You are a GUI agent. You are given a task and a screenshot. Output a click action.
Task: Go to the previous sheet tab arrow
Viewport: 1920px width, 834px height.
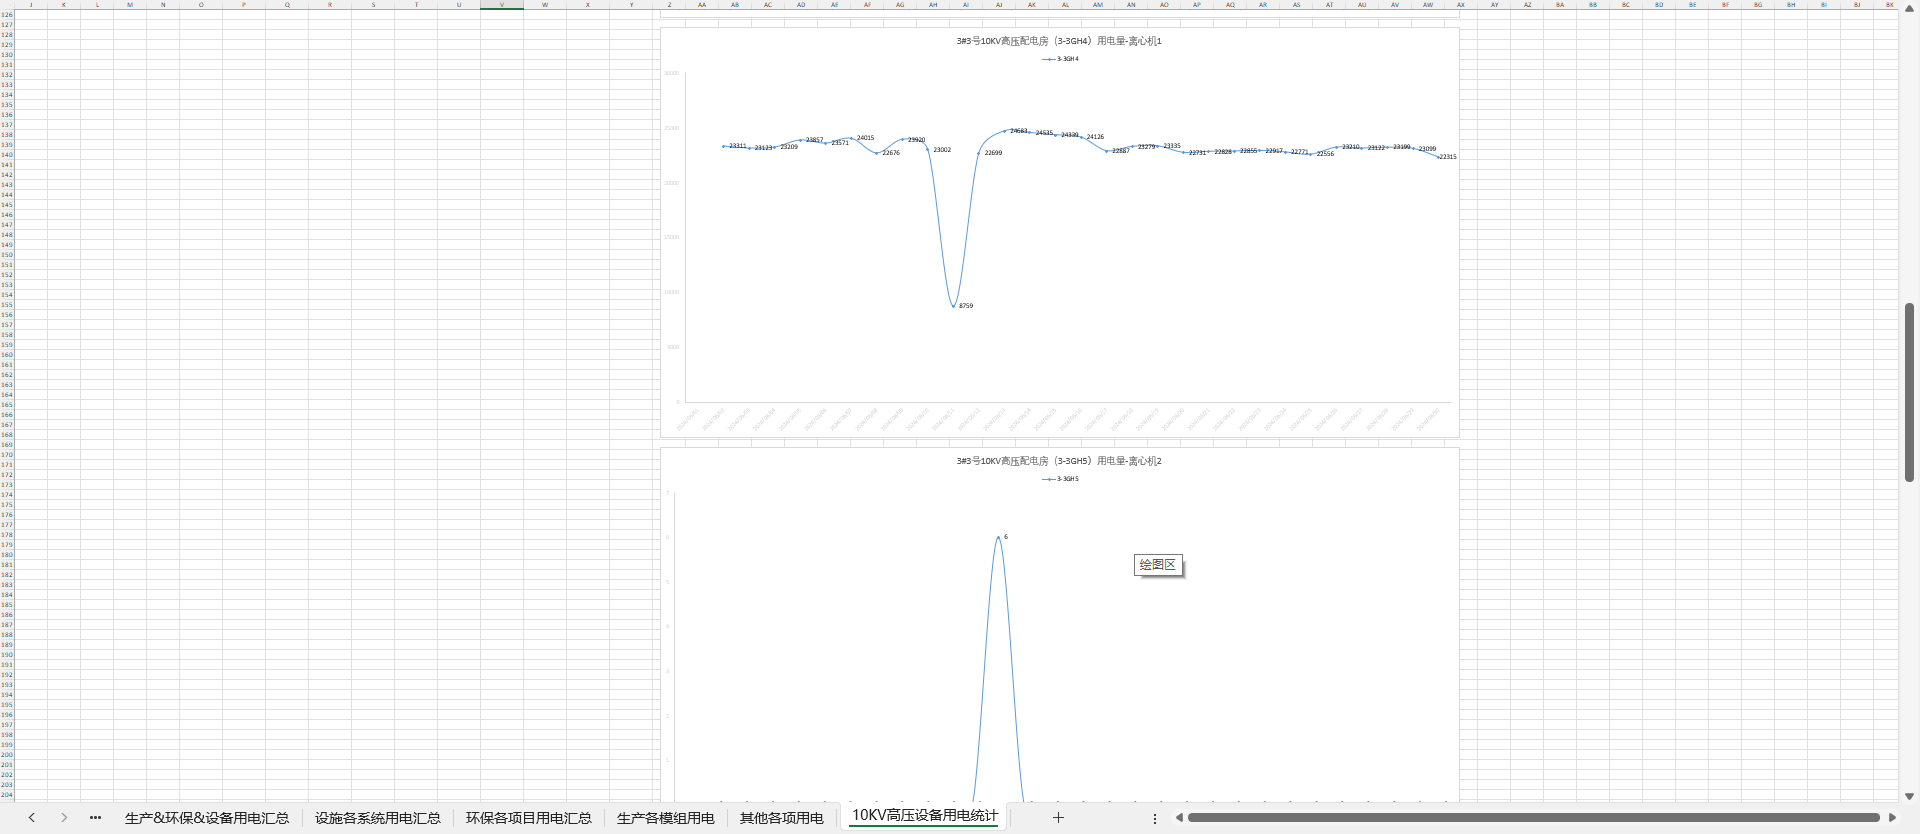[x=32, y=818]
